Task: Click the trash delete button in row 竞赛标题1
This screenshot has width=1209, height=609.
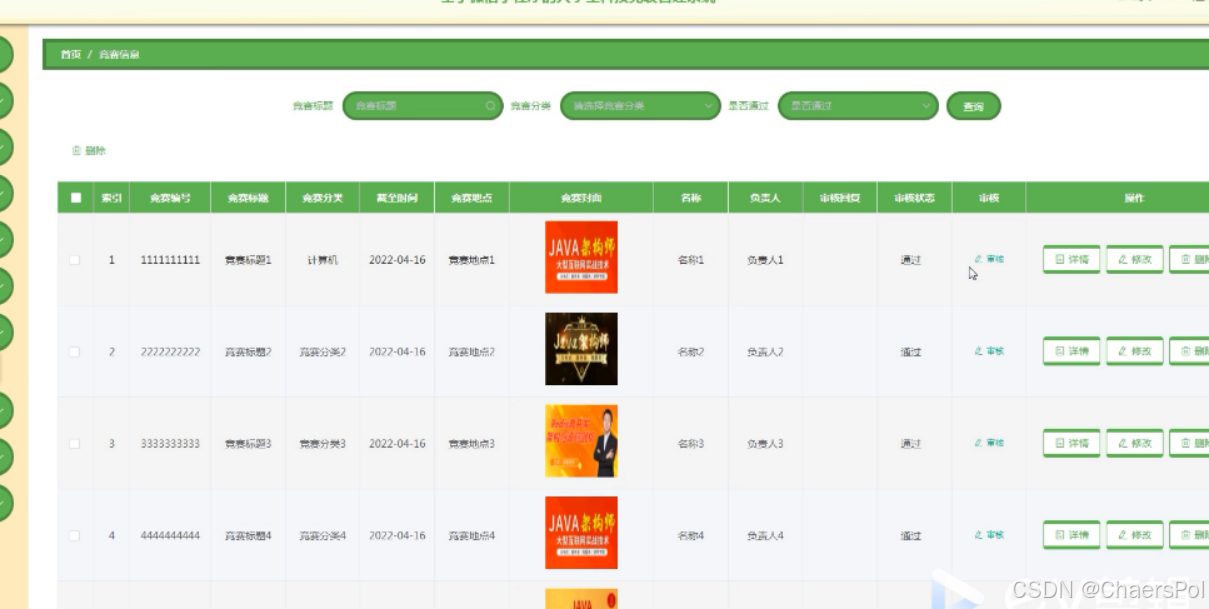Action: click(x=1189, y=259)
